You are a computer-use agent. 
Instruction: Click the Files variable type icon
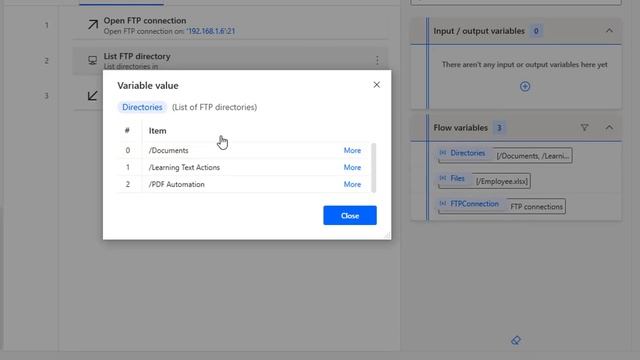tap(443, 178)
